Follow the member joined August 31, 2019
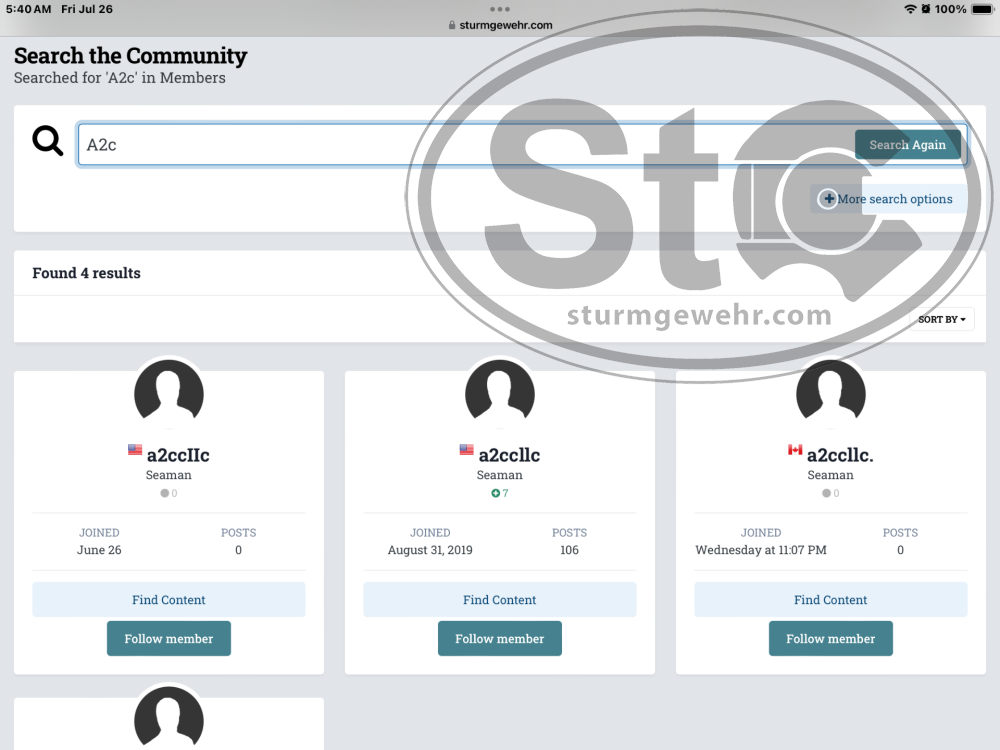1000x750 pixels. [500, 638]
